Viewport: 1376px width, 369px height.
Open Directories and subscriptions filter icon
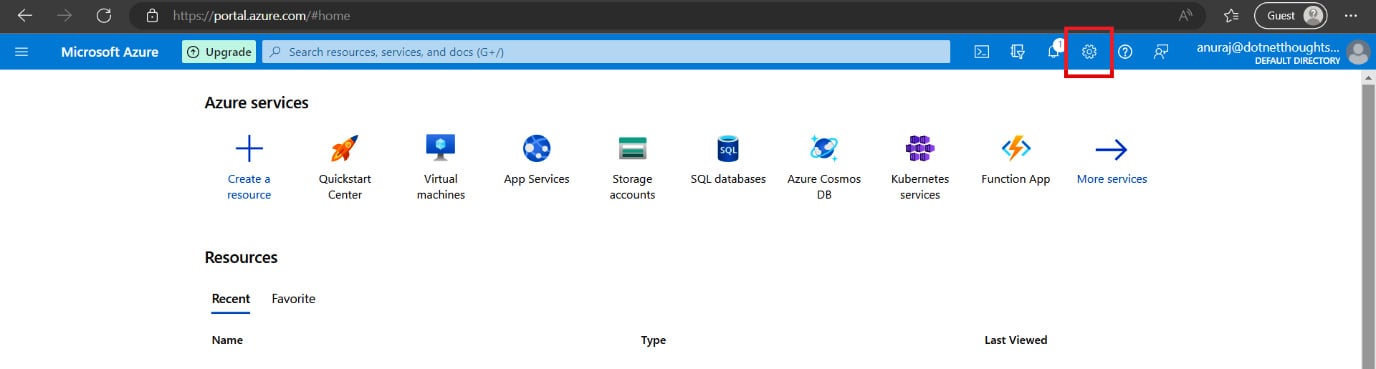click(1018, 52)
